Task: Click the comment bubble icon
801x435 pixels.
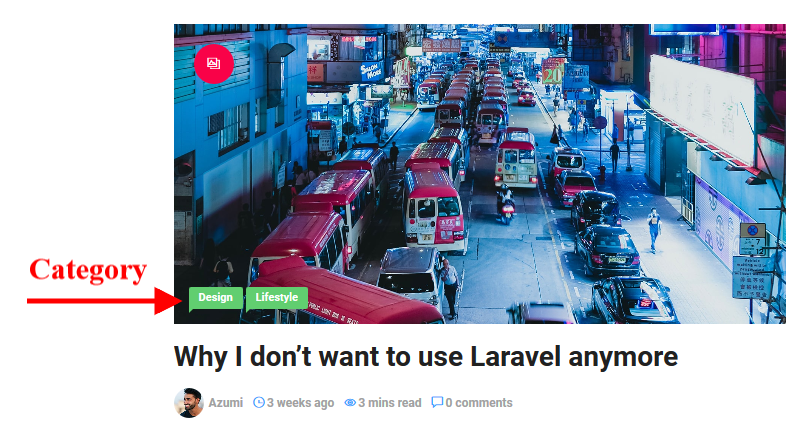Action: click(437, 402)
